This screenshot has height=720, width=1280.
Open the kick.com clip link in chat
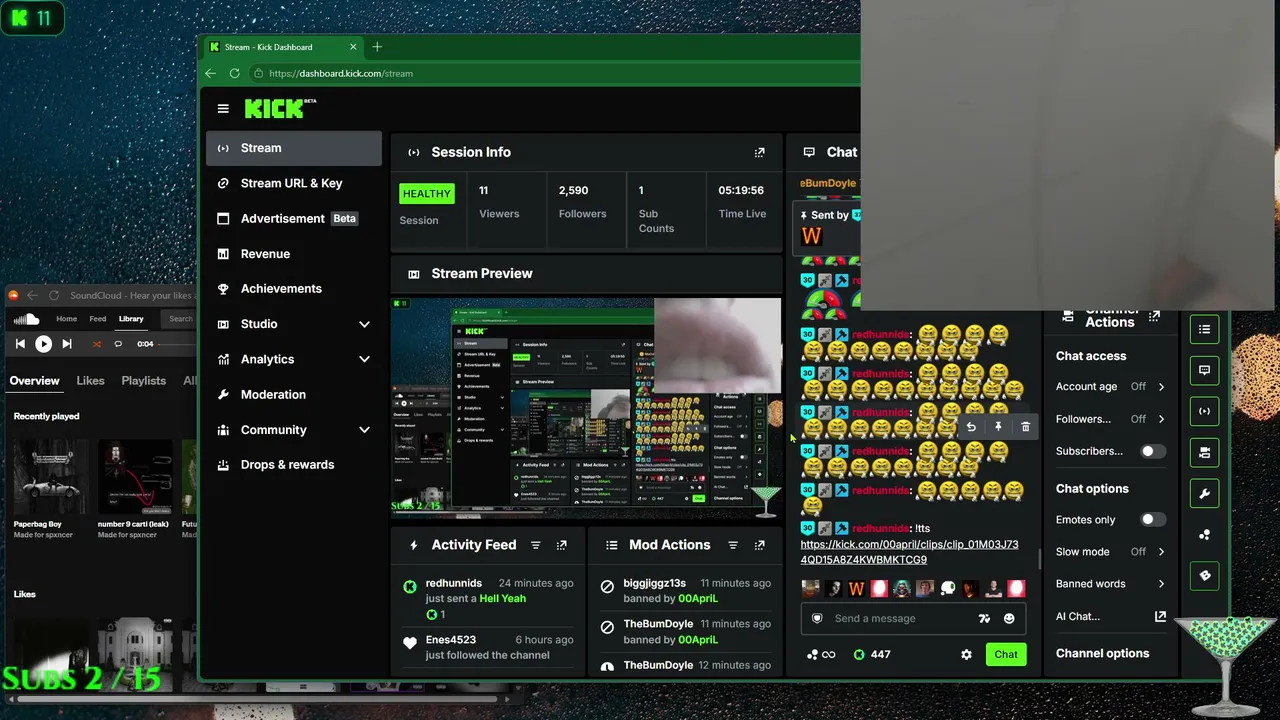(909, 552)
